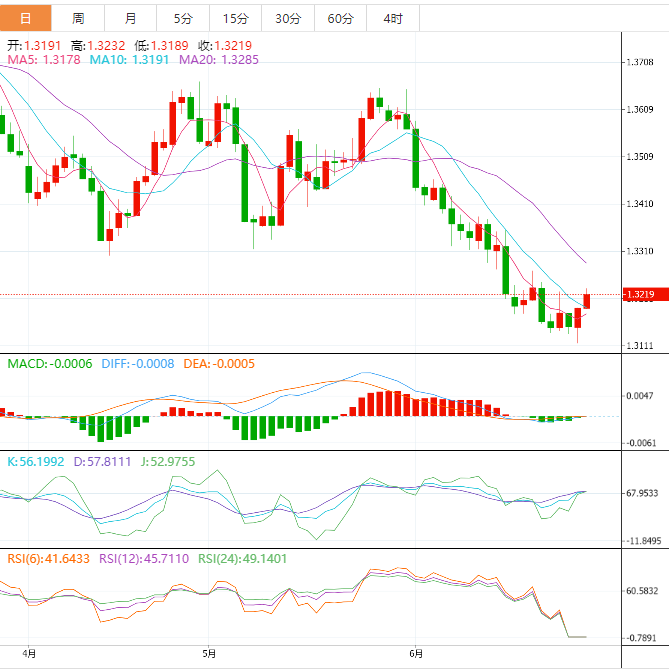Switch to the 5分 chart tab

point(183,18)
